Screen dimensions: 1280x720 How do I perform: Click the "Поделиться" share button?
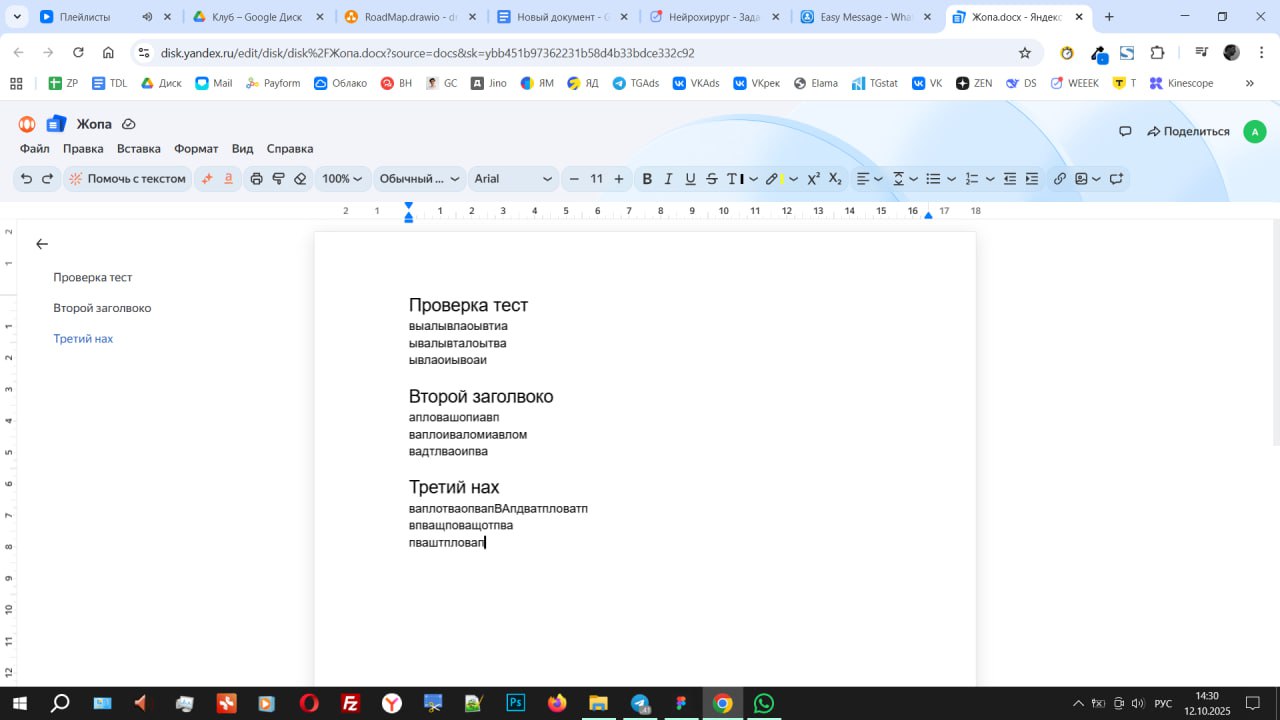point(1188,132)
